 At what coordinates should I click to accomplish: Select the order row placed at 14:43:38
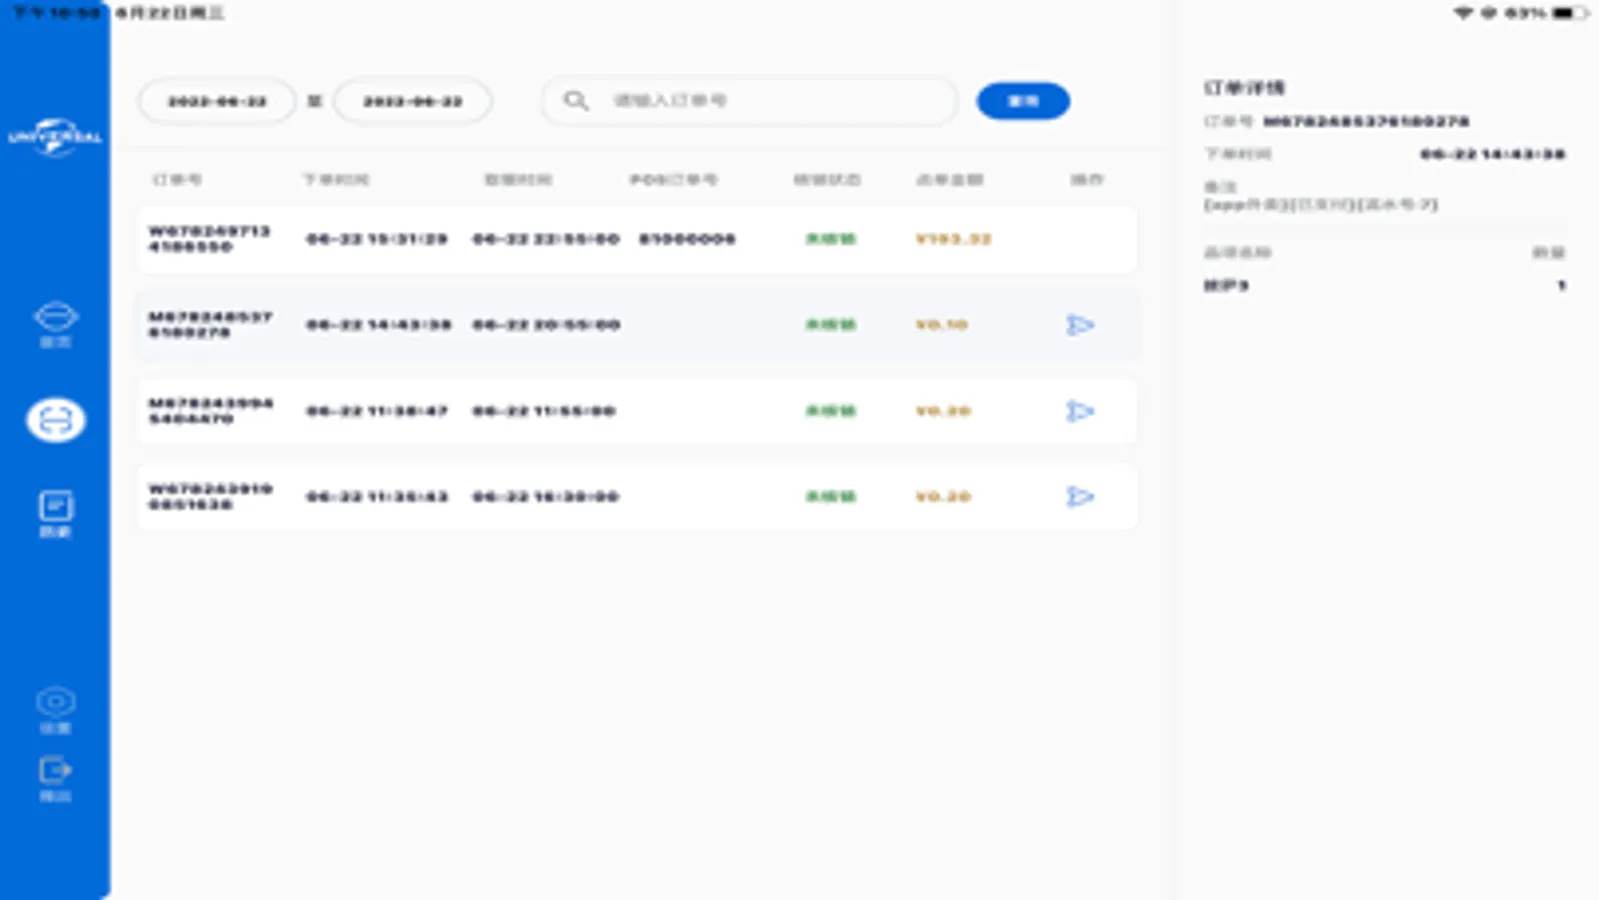point(637,325)
